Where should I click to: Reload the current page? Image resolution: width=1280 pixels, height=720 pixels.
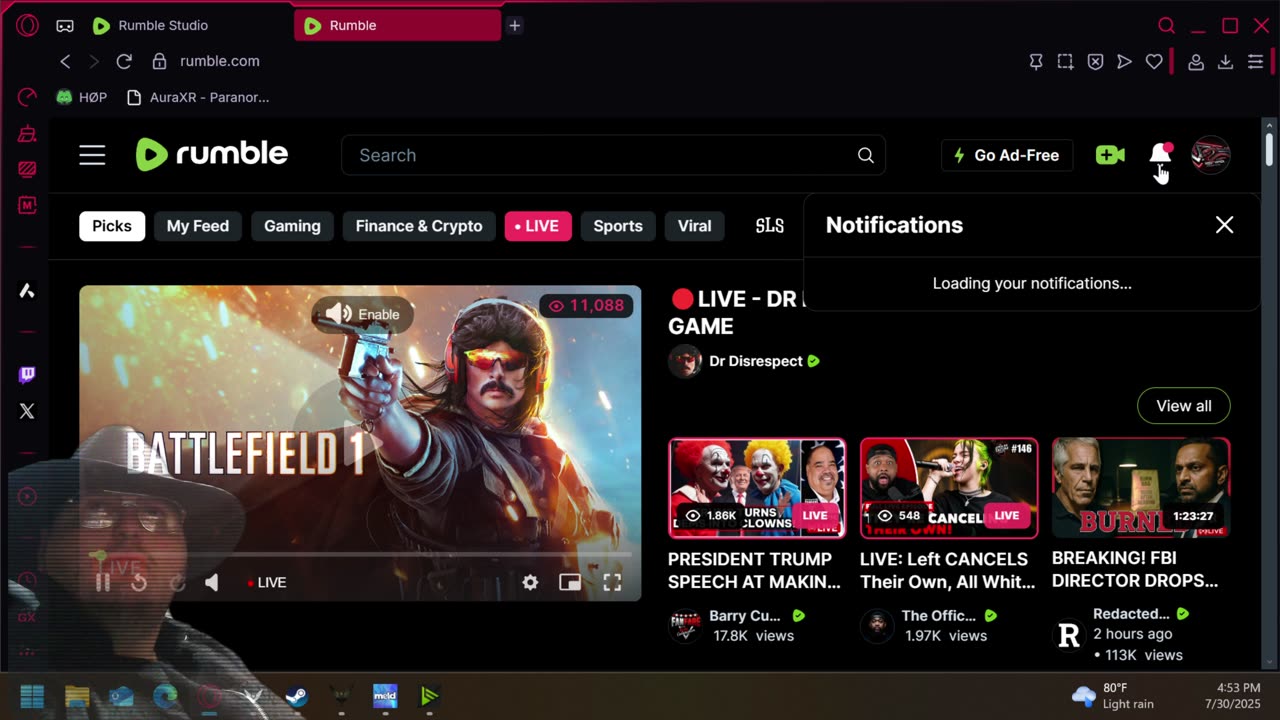pos(124,61)
